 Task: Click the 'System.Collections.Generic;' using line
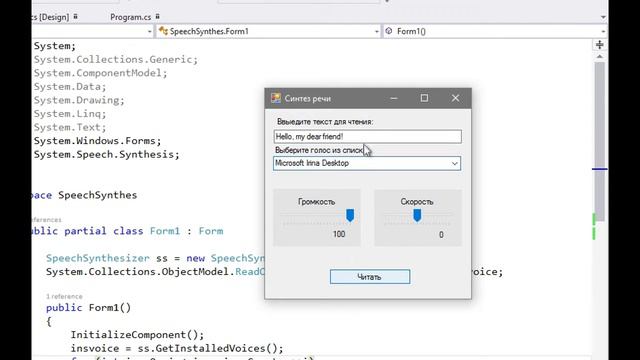click(x=116, y=60)
